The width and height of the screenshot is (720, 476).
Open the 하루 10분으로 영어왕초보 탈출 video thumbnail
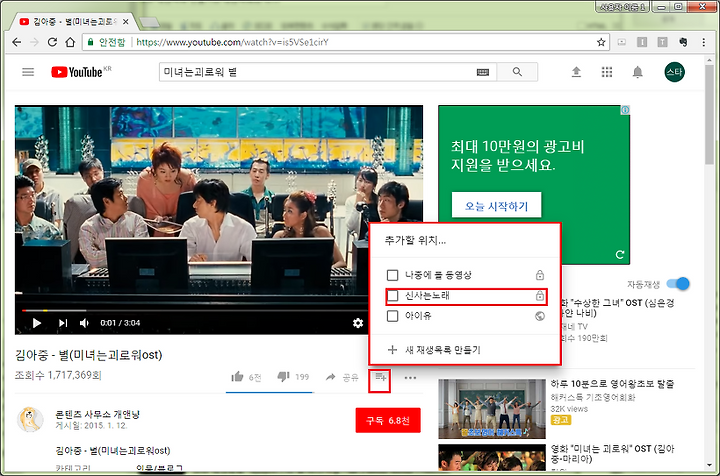click(x=492, y=409)
